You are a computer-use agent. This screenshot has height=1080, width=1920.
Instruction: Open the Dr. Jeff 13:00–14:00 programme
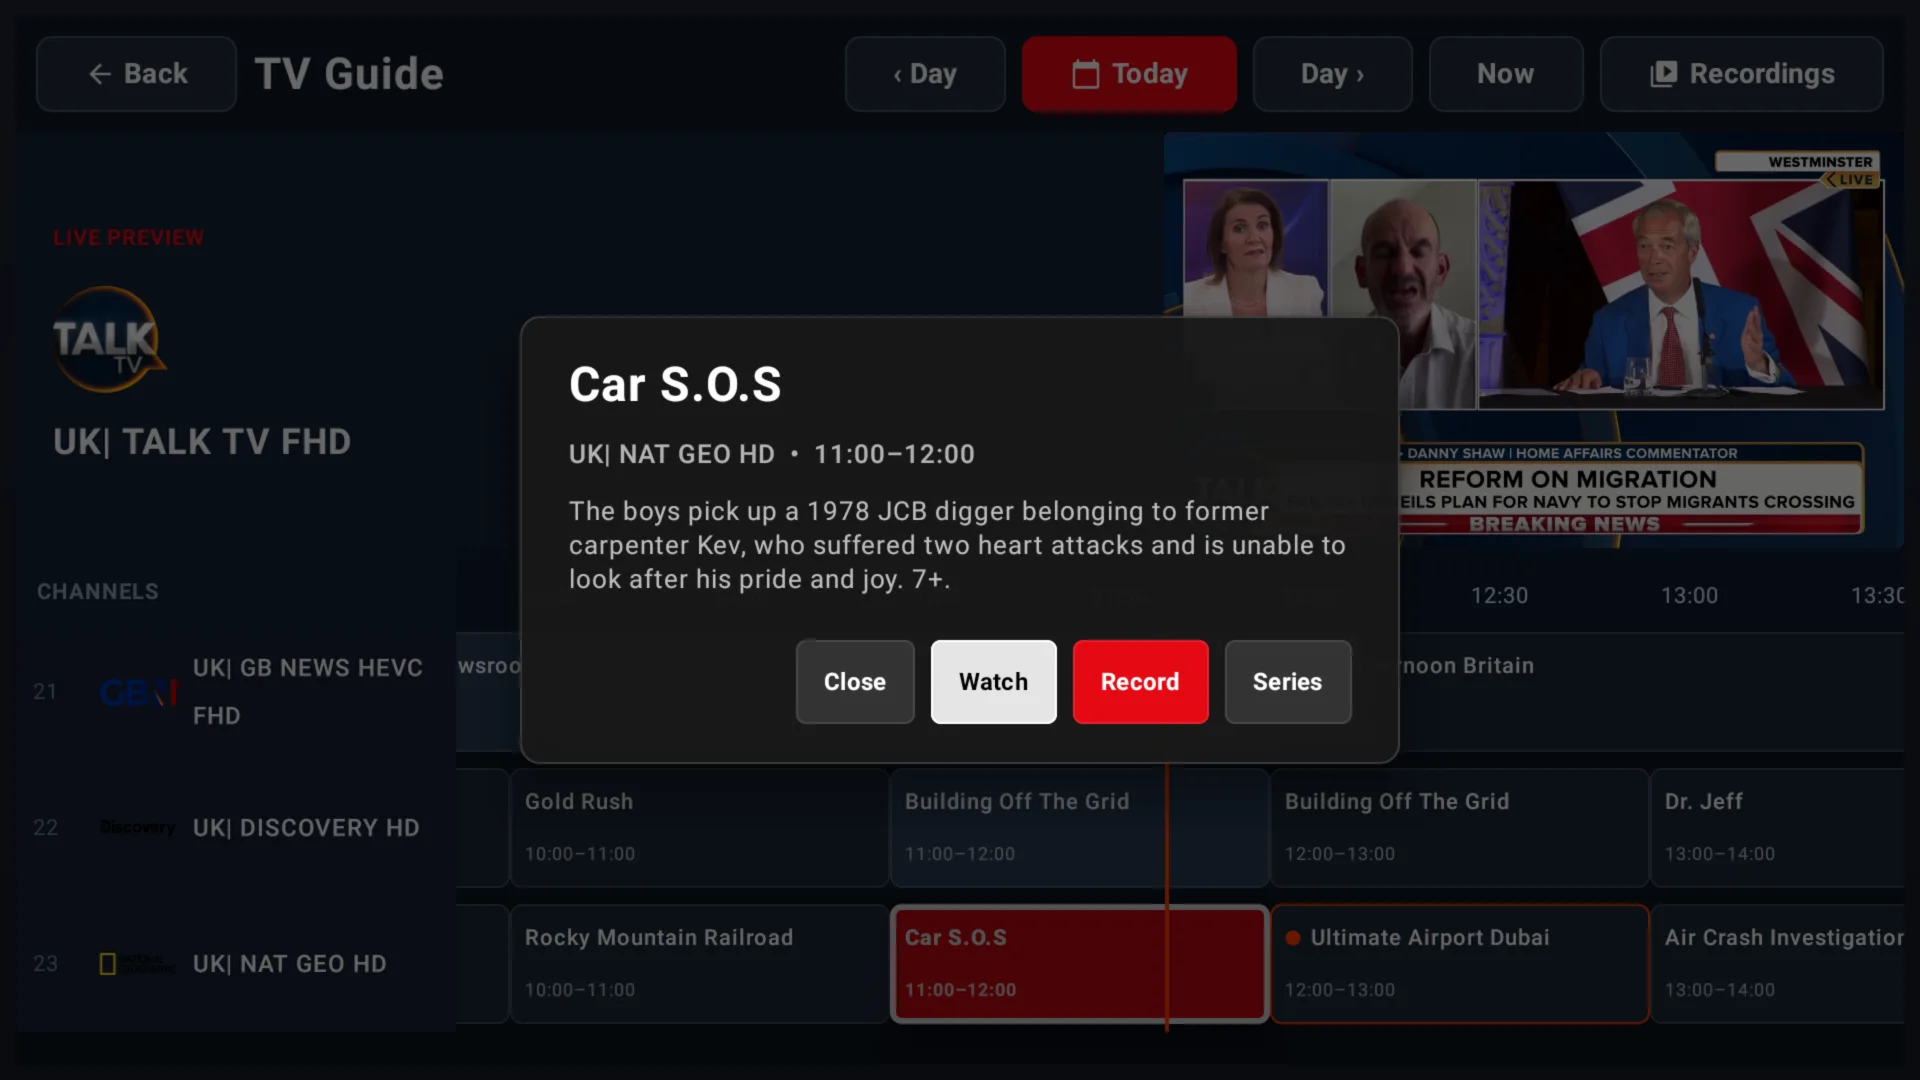(x=1778, y=828)
